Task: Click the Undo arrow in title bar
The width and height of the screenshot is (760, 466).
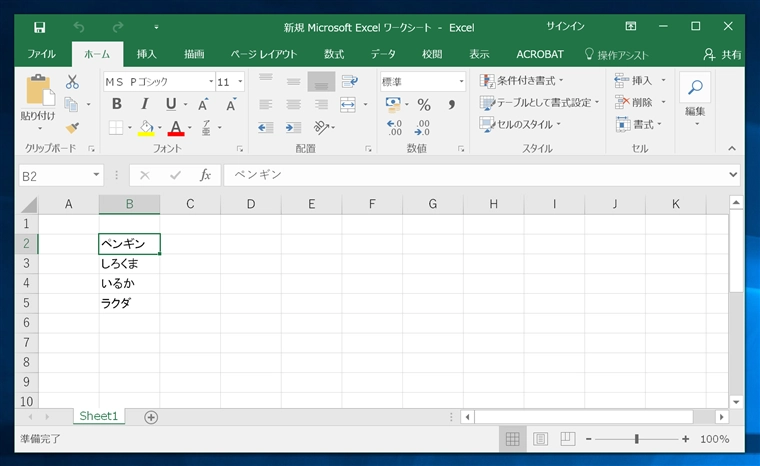Action: 79,27
